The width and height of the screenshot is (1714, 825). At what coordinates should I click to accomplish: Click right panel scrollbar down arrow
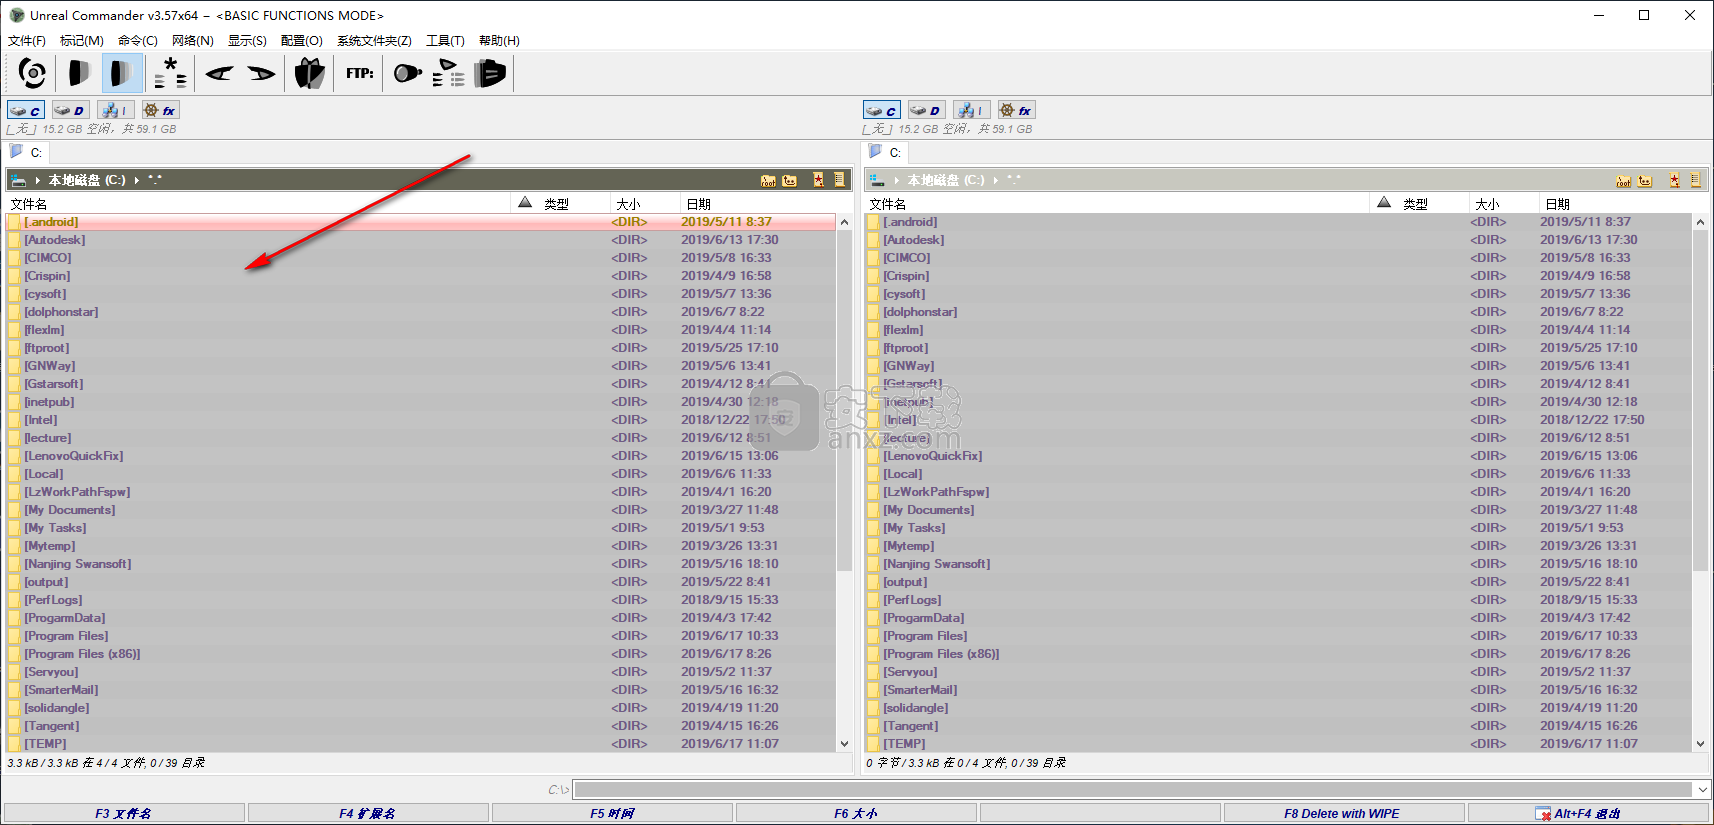(x=1701, y=743)
